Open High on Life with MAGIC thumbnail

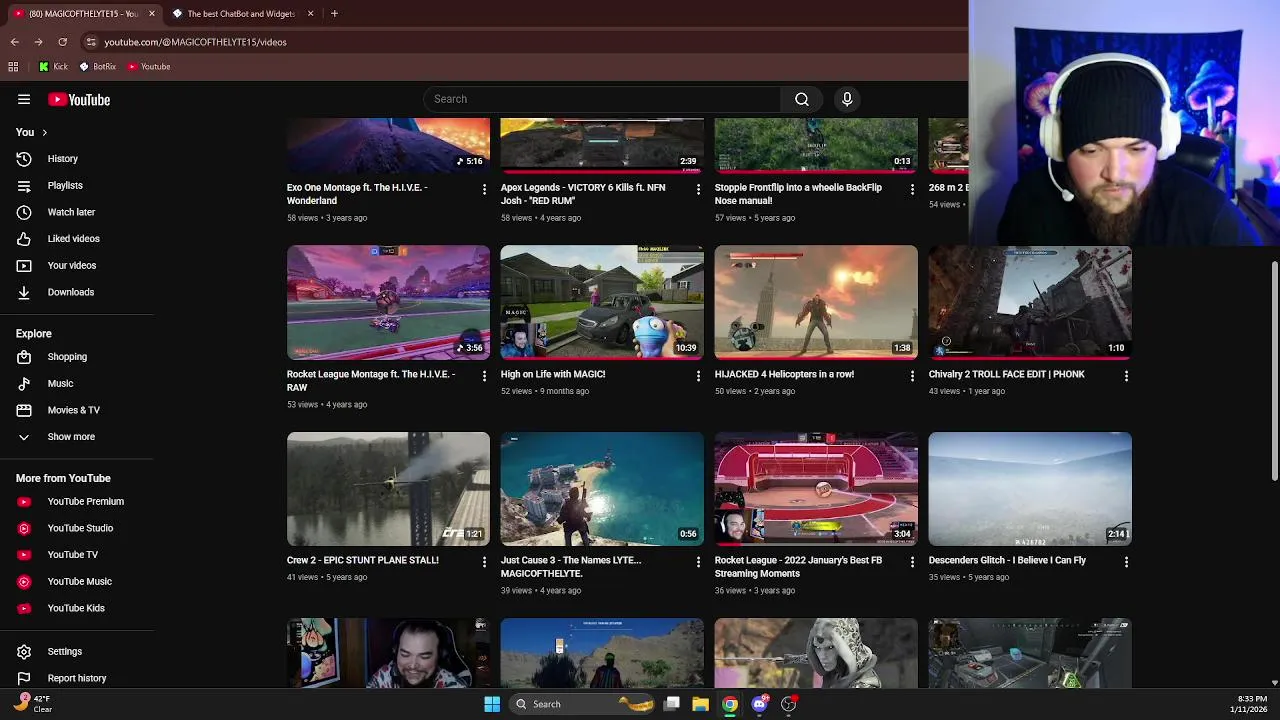(x=602, y=302)
